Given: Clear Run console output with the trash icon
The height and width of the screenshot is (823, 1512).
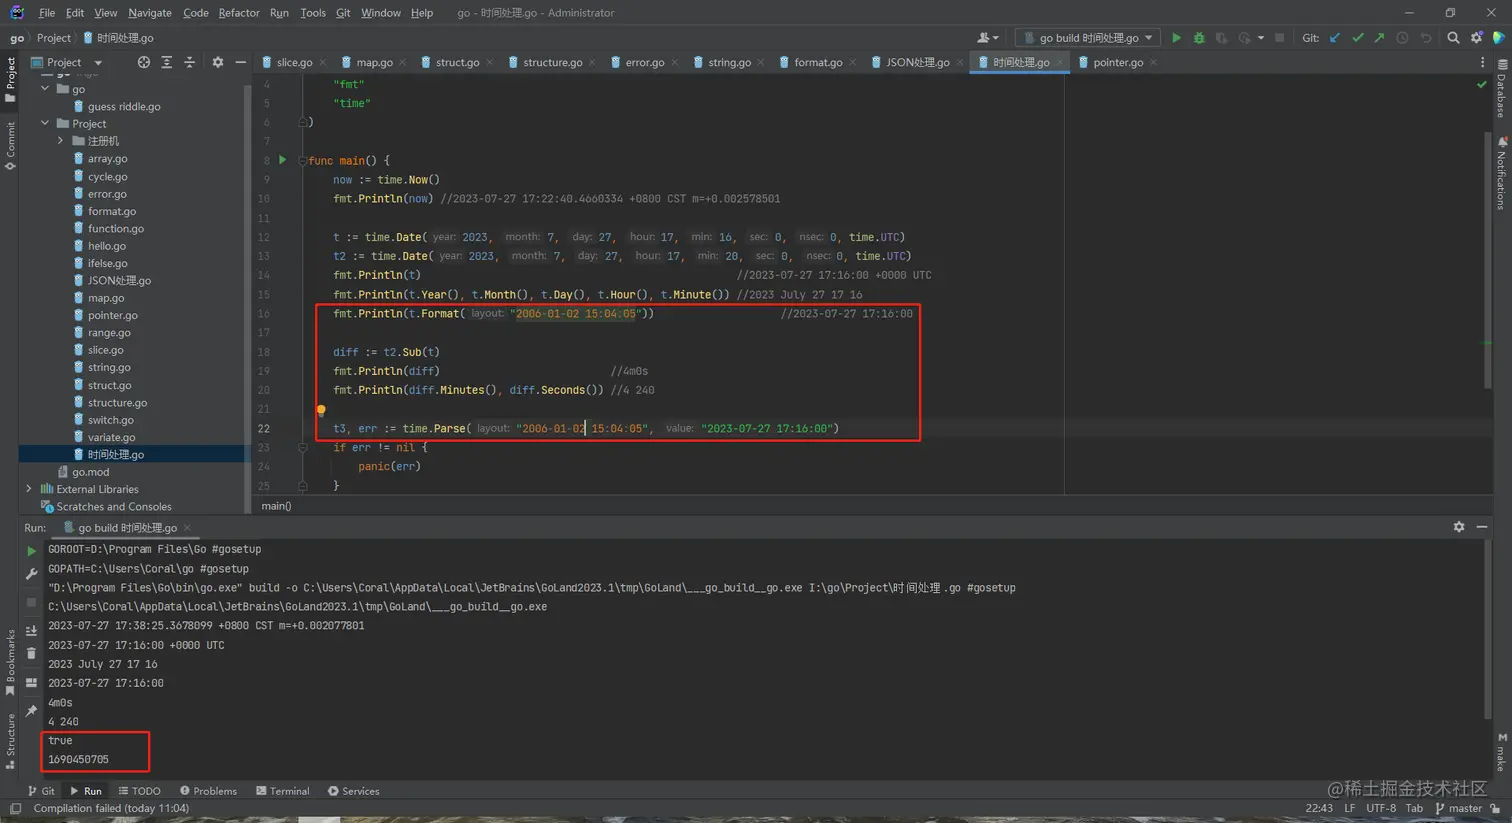Looking at the screenshot, I should click(x=31, y=654).
